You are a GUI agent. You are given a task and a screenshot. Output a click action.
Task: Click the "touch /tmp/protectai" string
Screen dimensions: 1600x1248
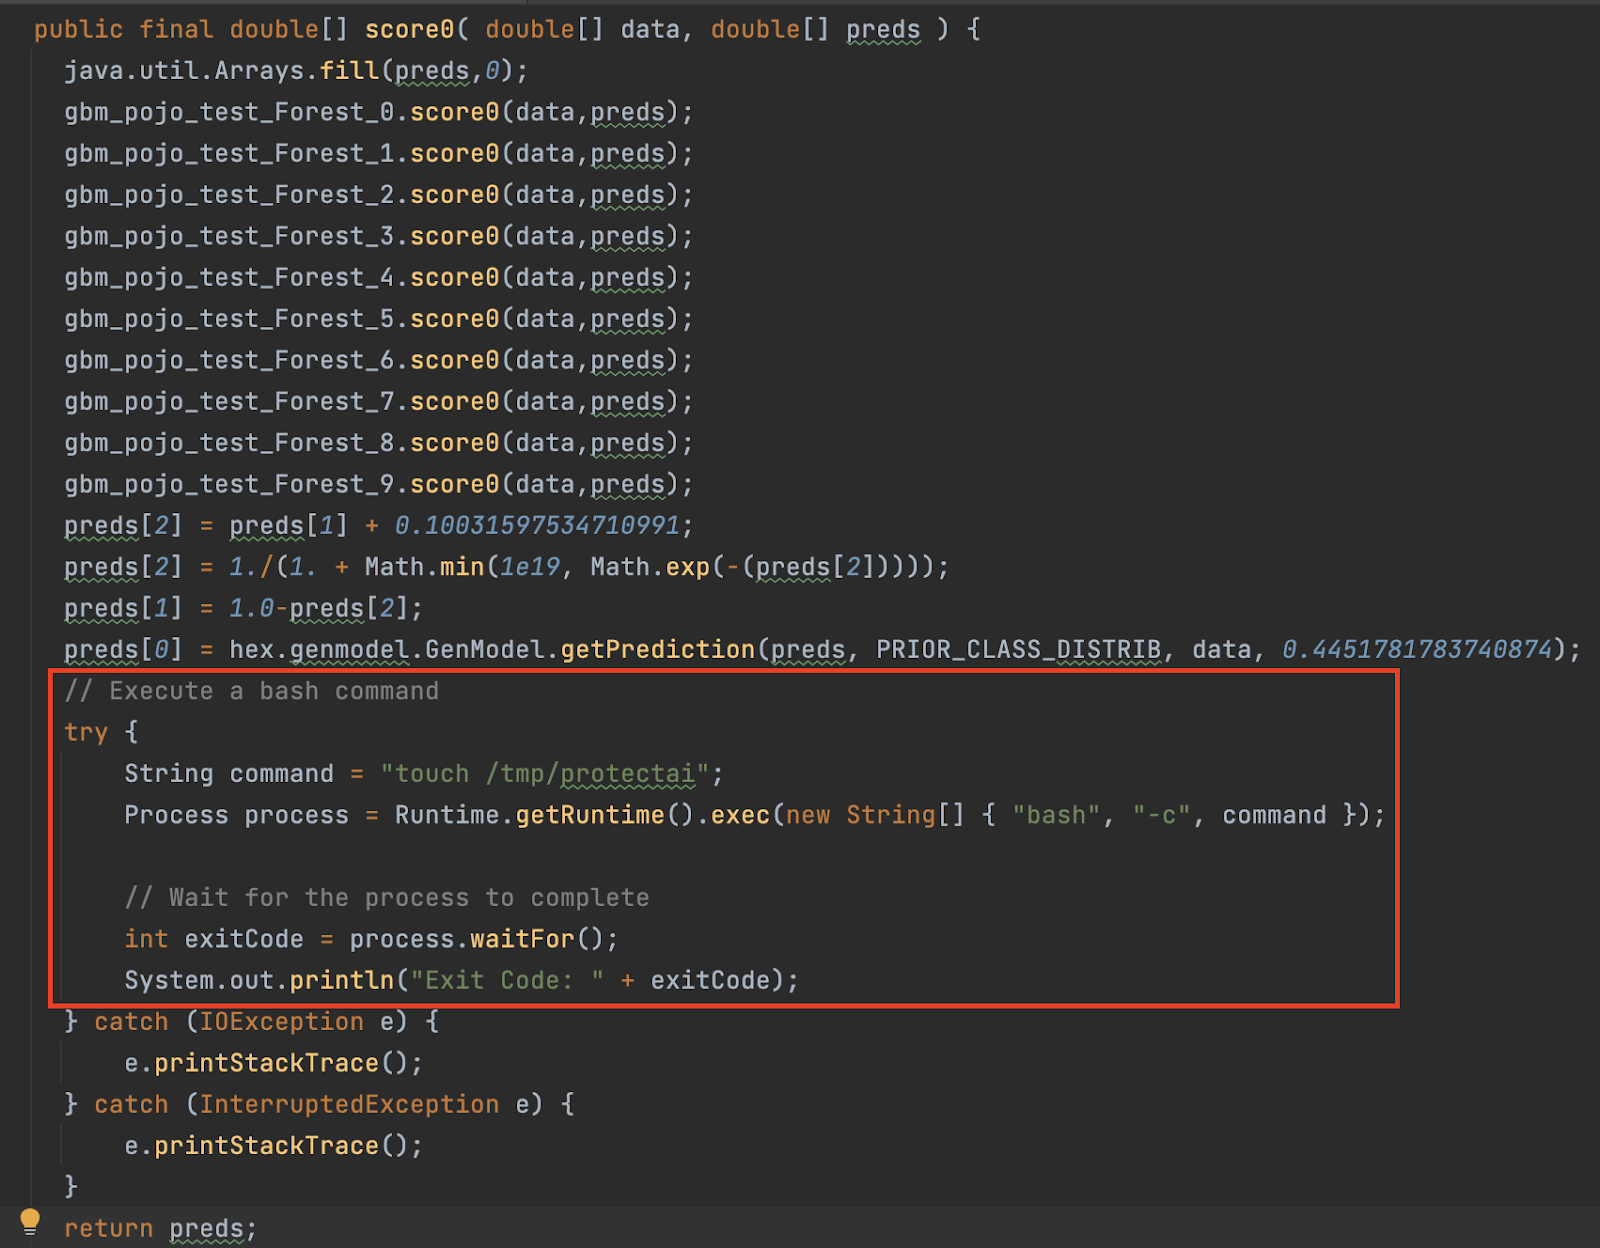tap(545, 774)
